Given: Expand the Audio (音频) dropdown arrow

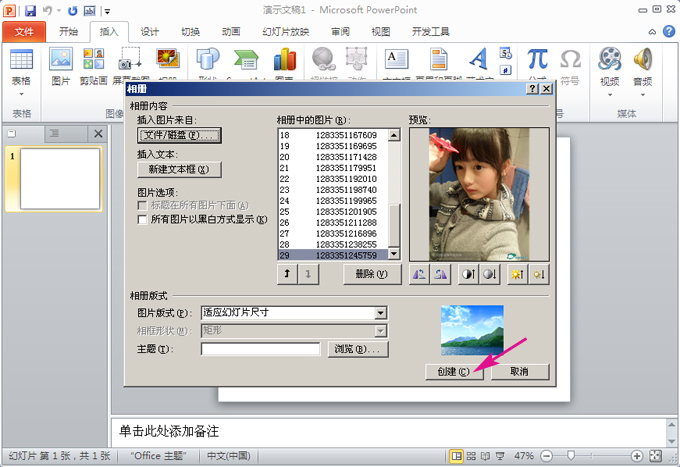Looking at the screenshot, I should tap(643, 95).
